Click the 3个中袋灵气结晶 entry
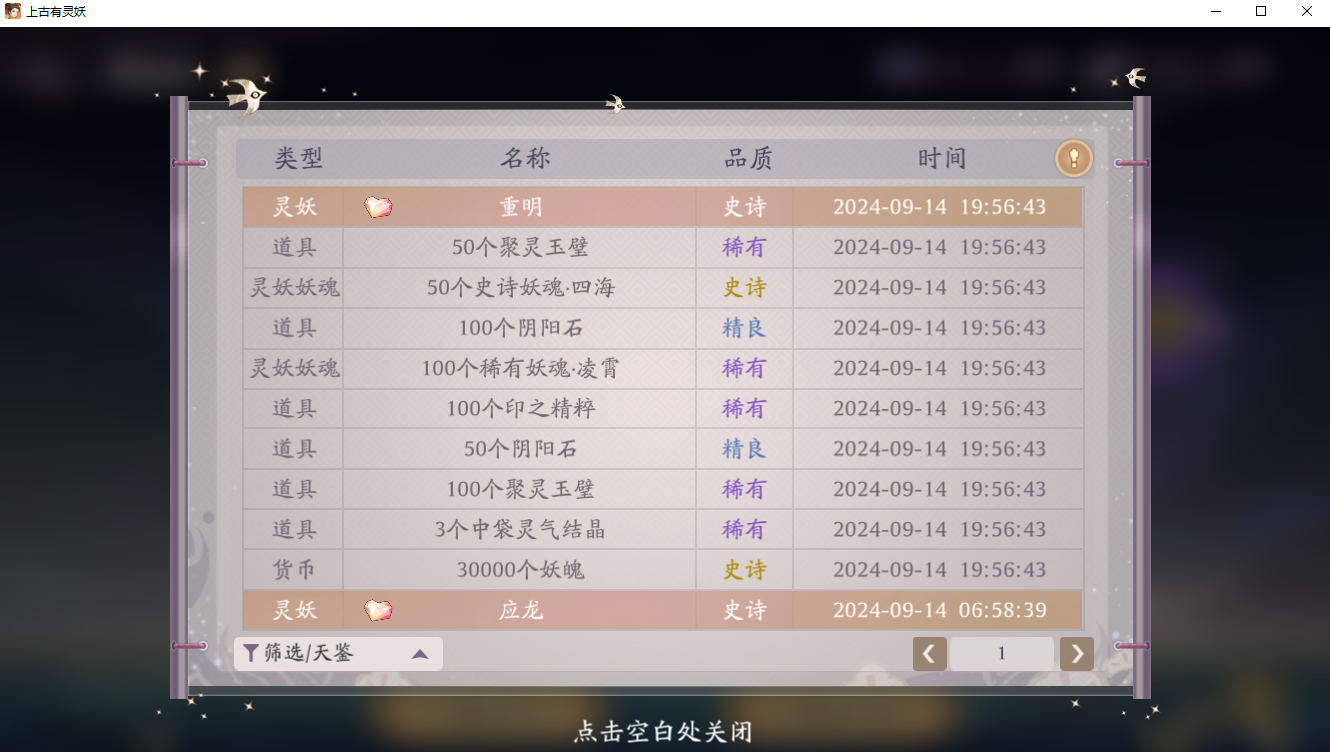 point(520,529)
